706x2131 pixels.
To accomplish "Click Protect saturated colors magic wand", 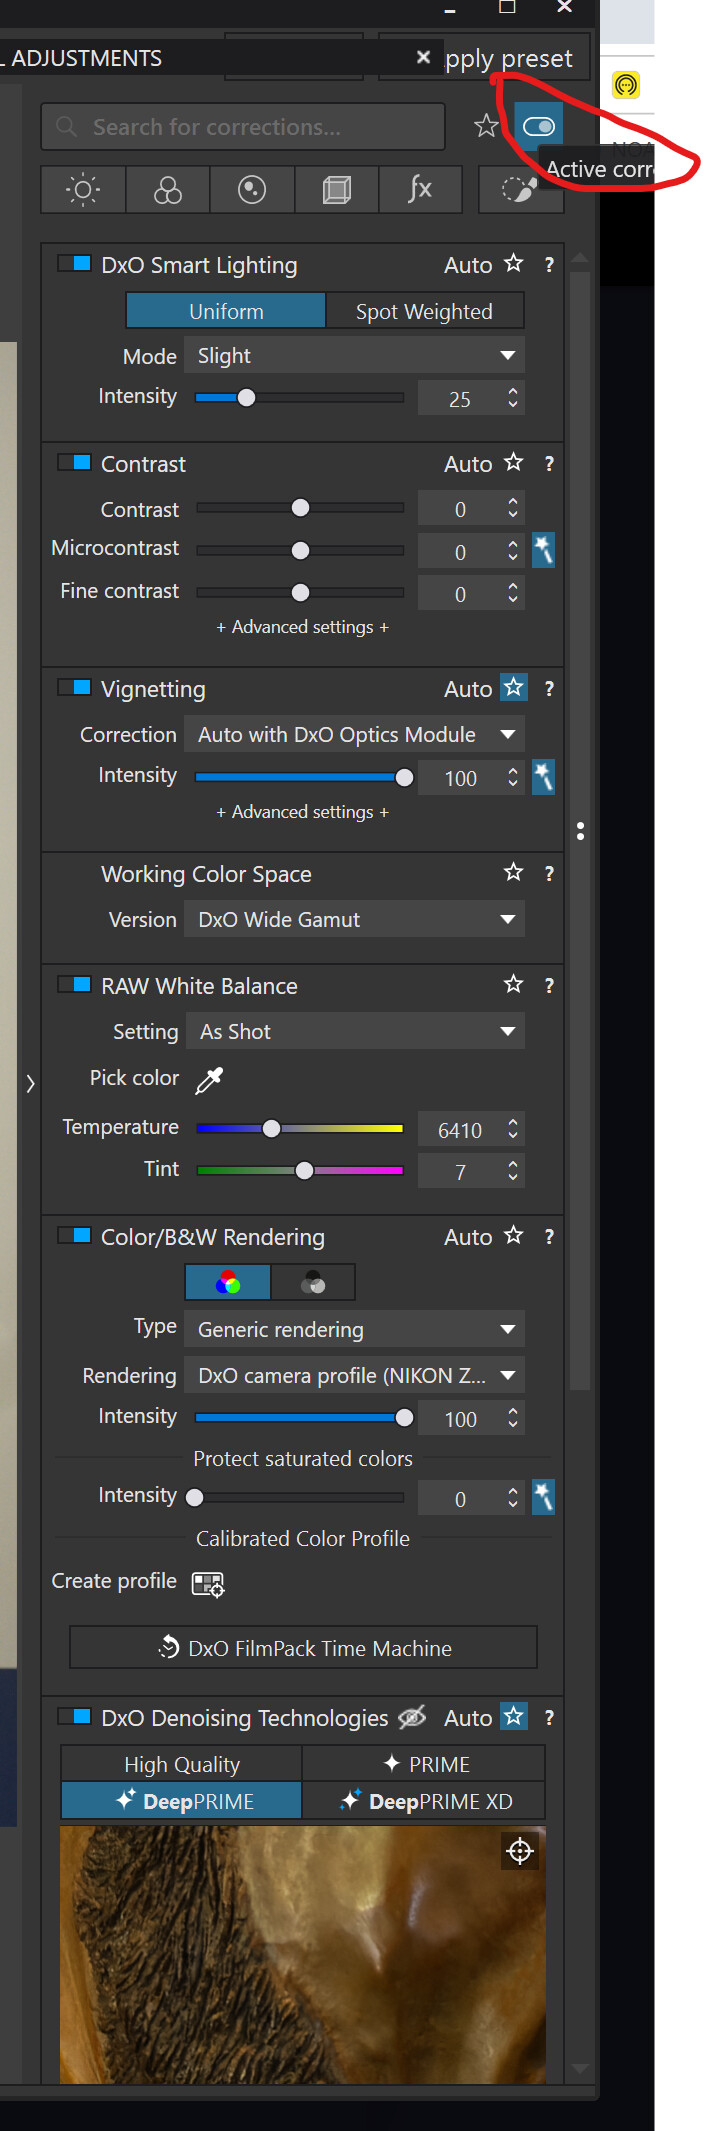I will click(543, 1497).
